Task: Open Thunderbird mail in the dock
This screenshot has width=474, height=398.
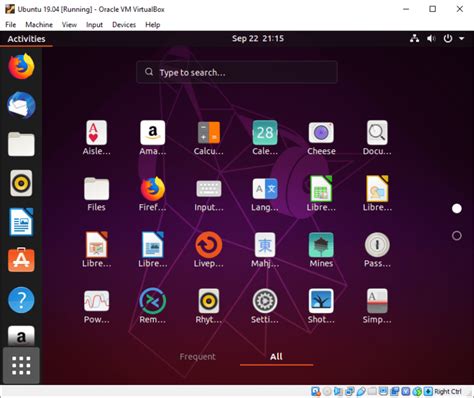Action: (x=21, y=105)
